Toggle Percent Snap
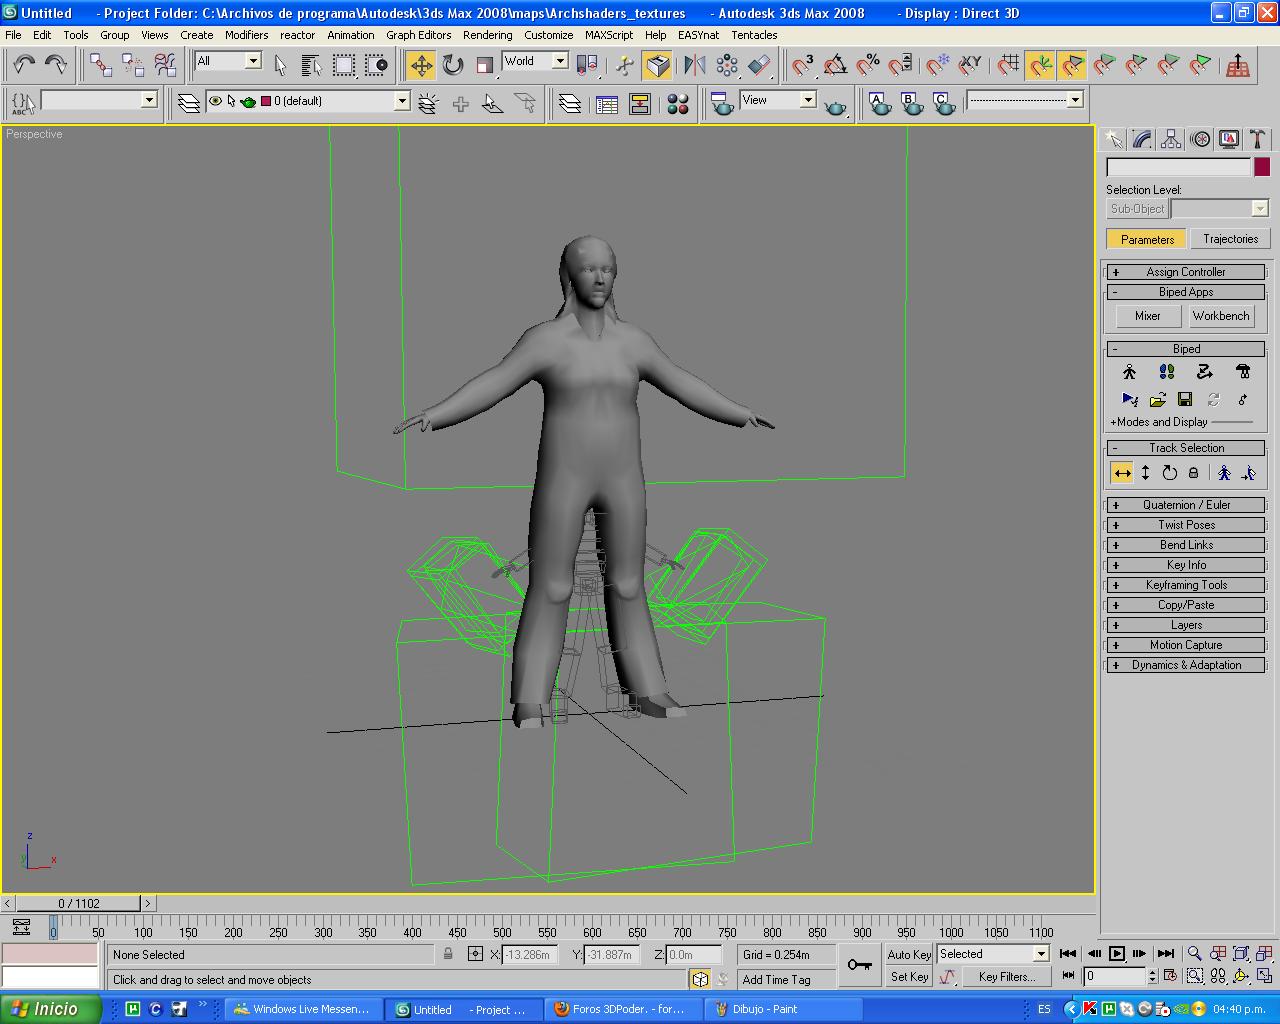Screen dimensions: 1280x1024 (868, 65)
